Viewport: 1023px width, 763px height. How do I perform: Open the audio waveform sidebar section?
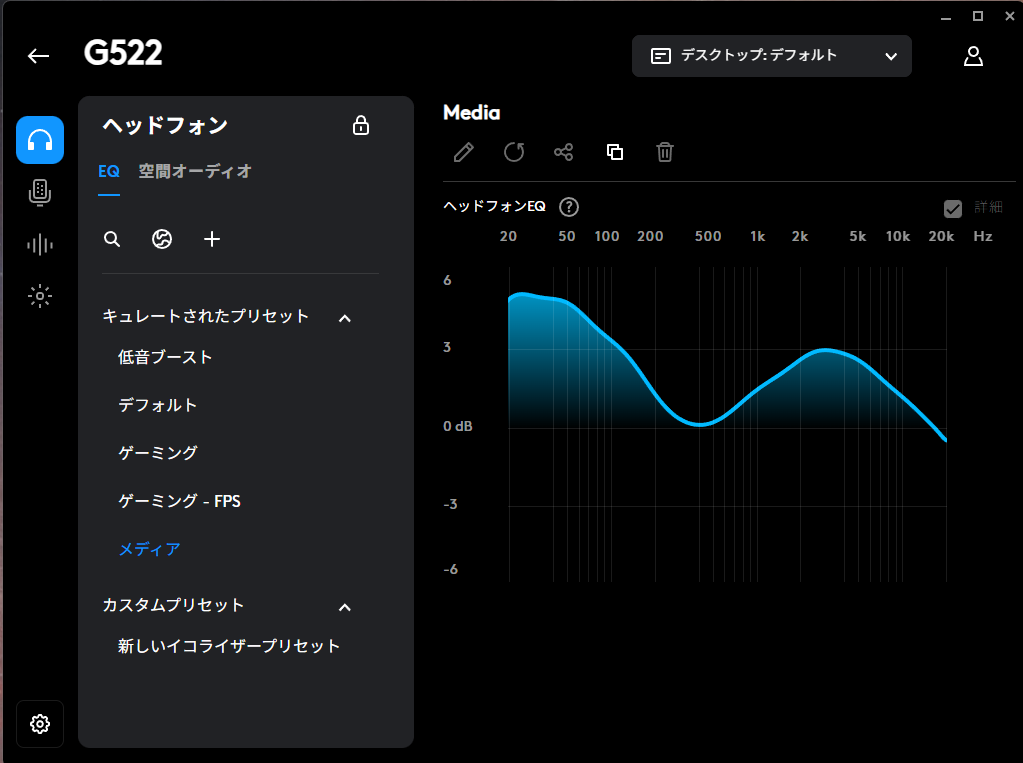coord(40,244)
